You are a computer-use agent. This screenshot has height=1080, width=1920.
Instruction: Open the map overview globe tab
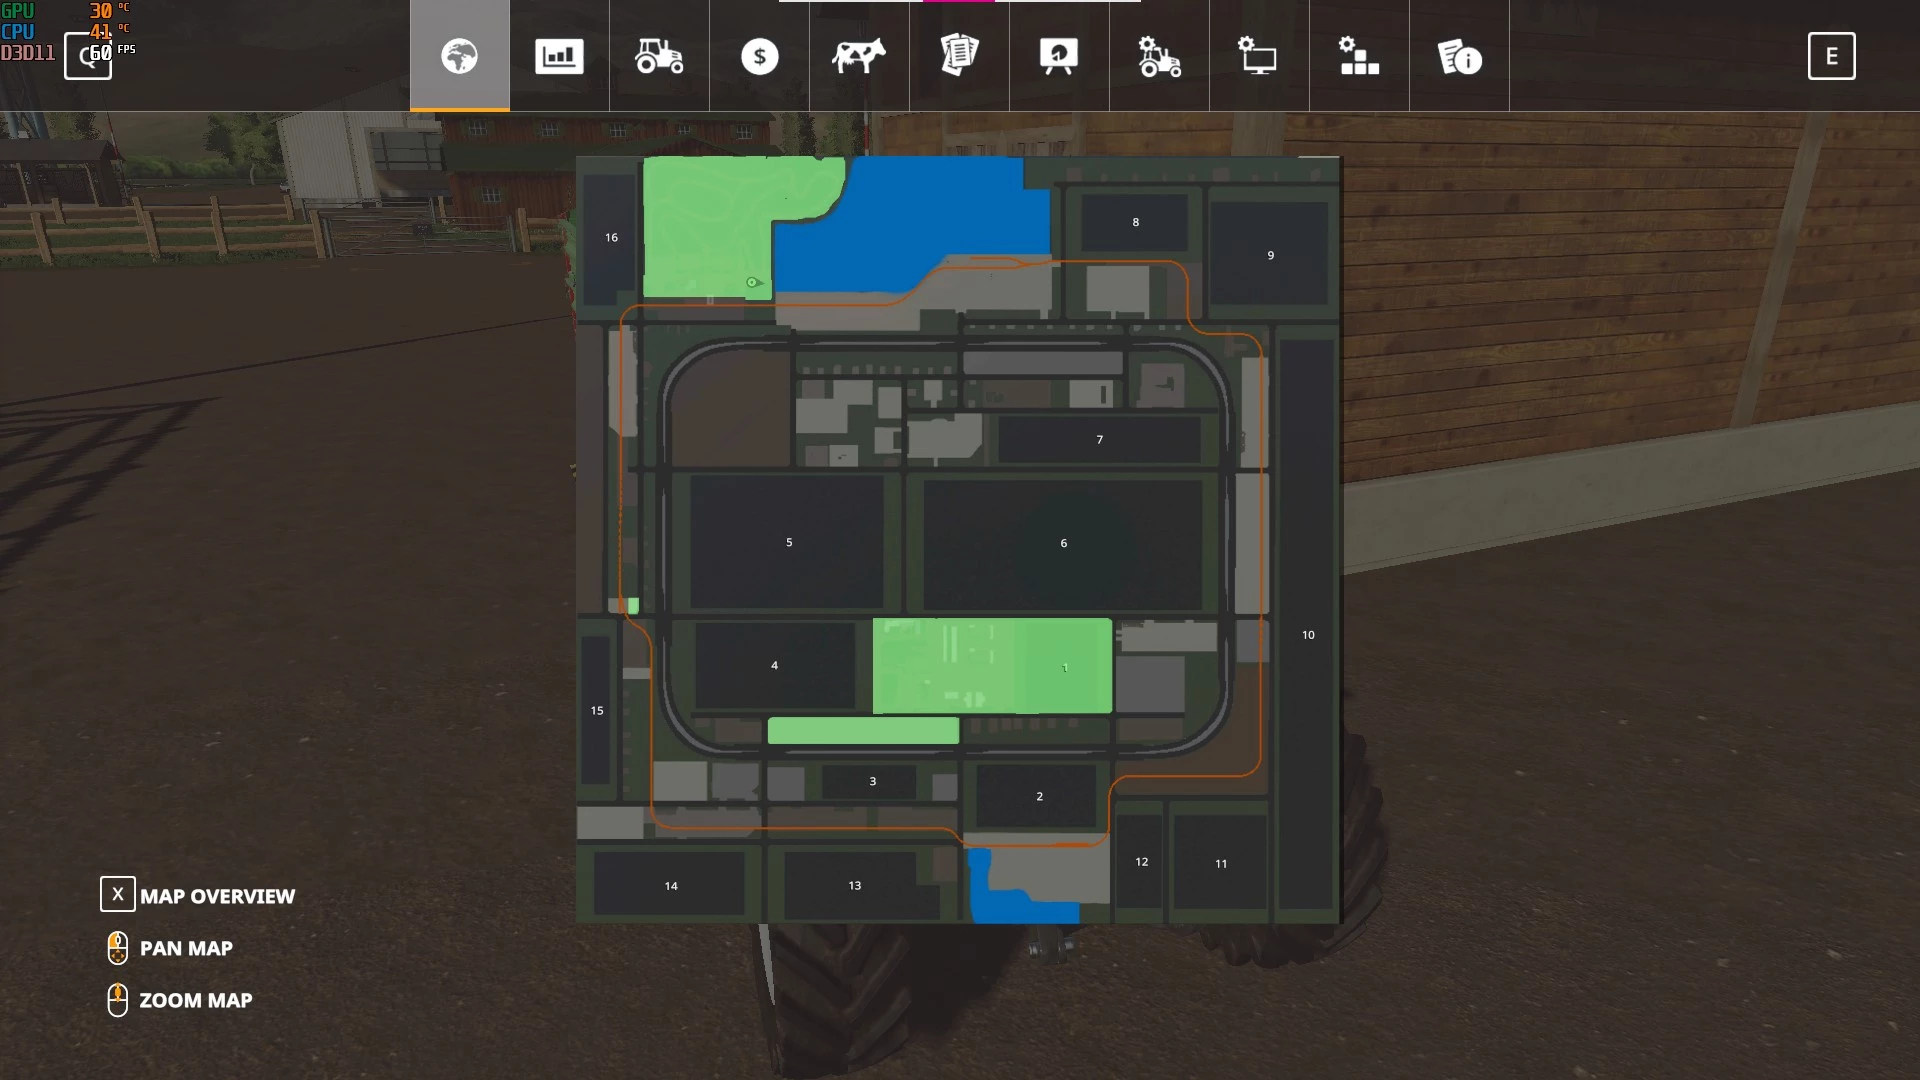click(x=459, y=56)
